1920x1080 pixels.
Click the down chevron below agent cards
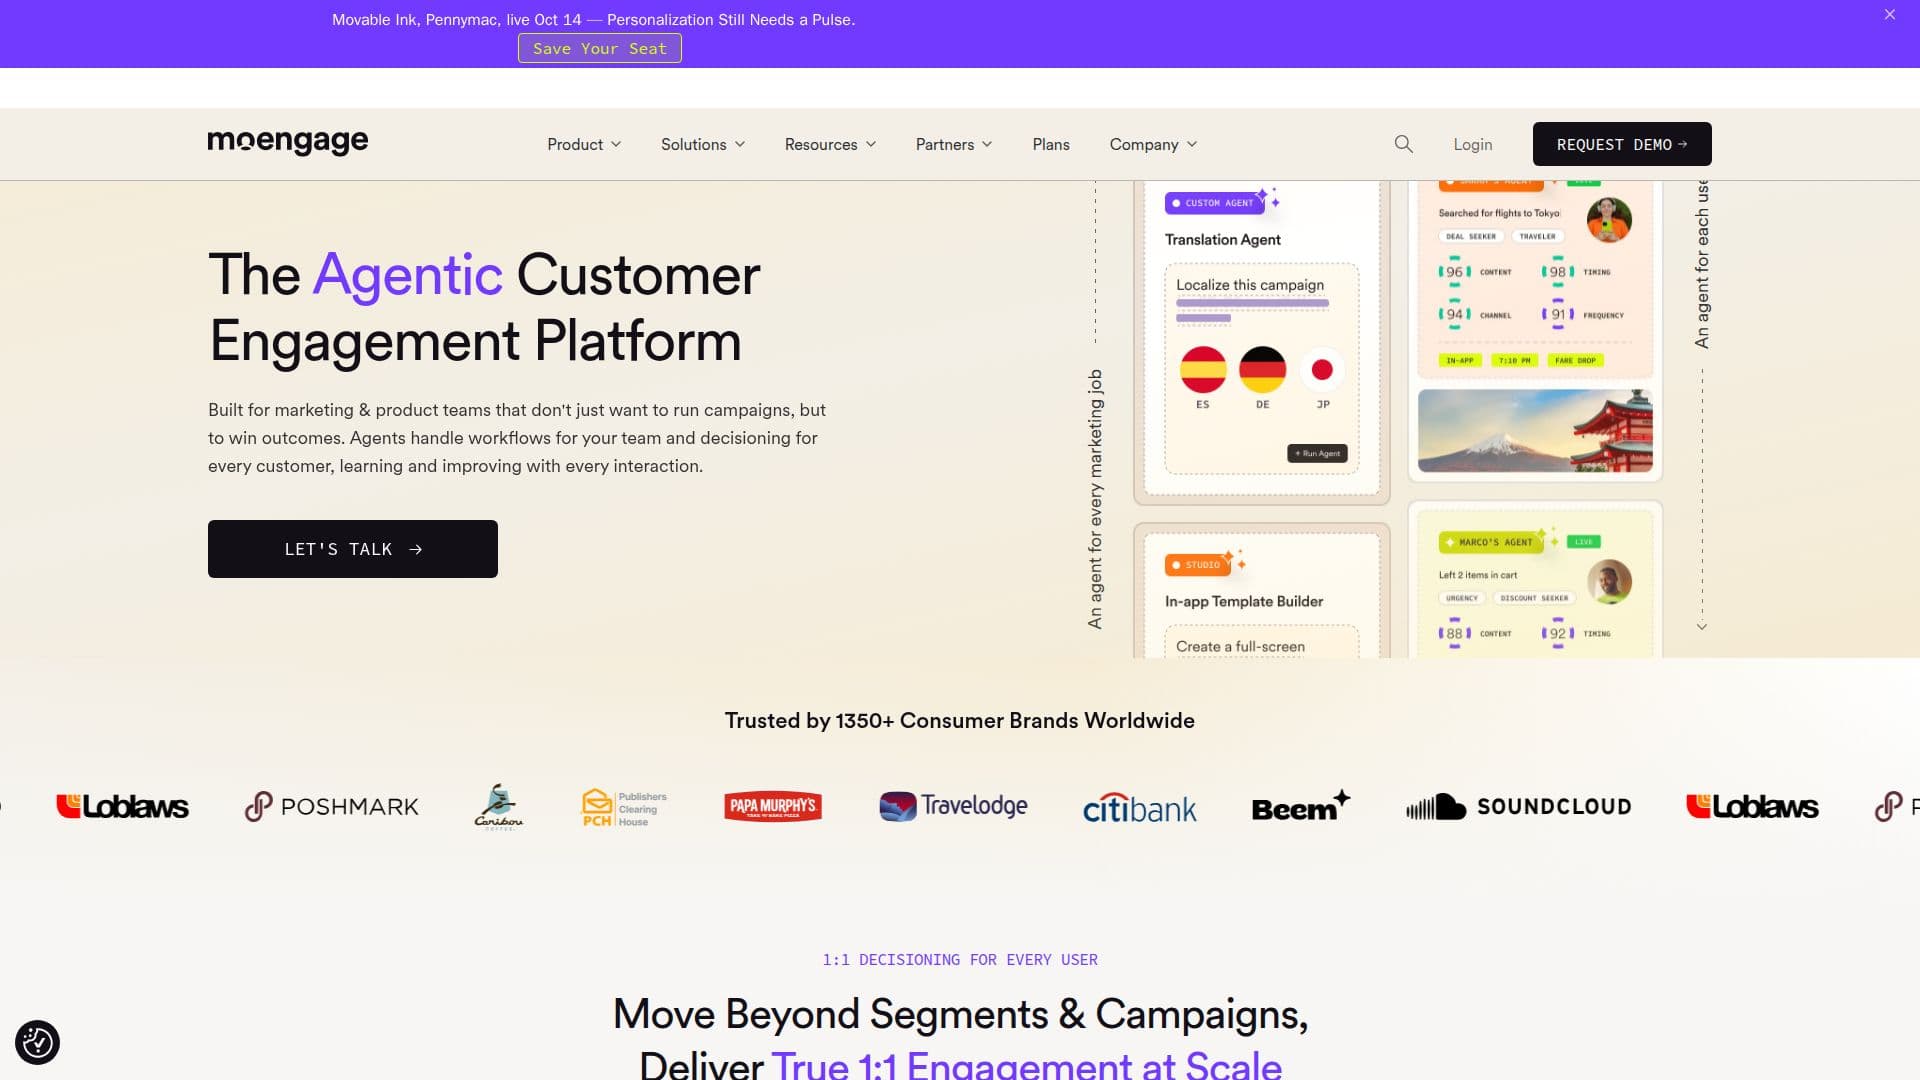[1702, 627]
